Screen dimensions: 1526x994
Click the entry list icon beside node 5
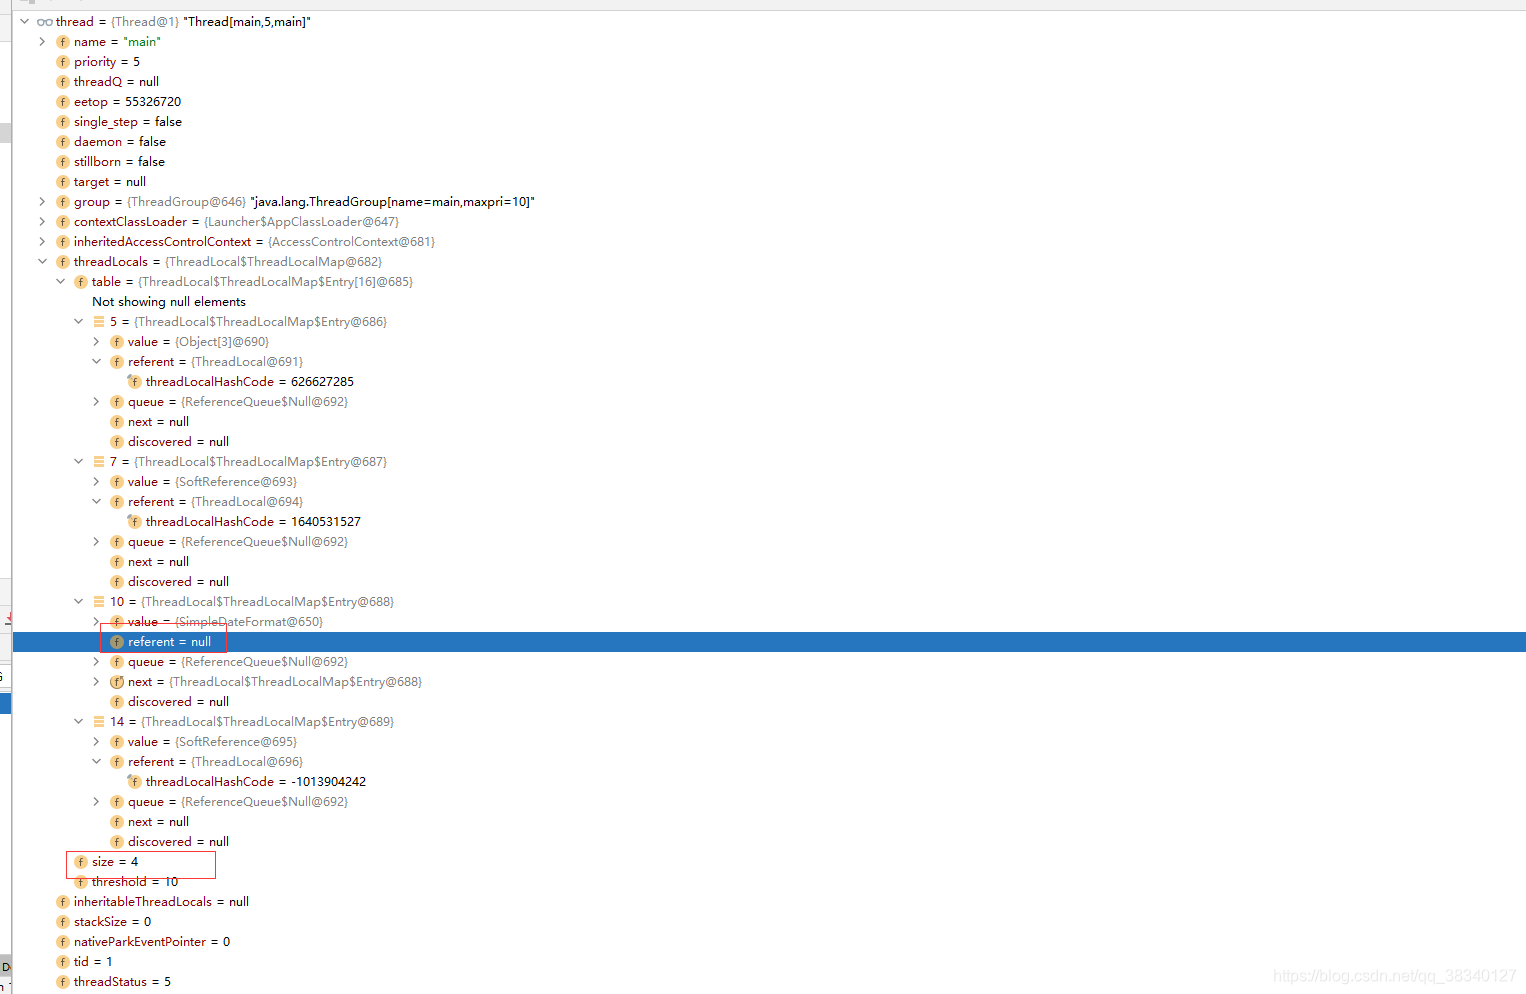pos(98,321)
